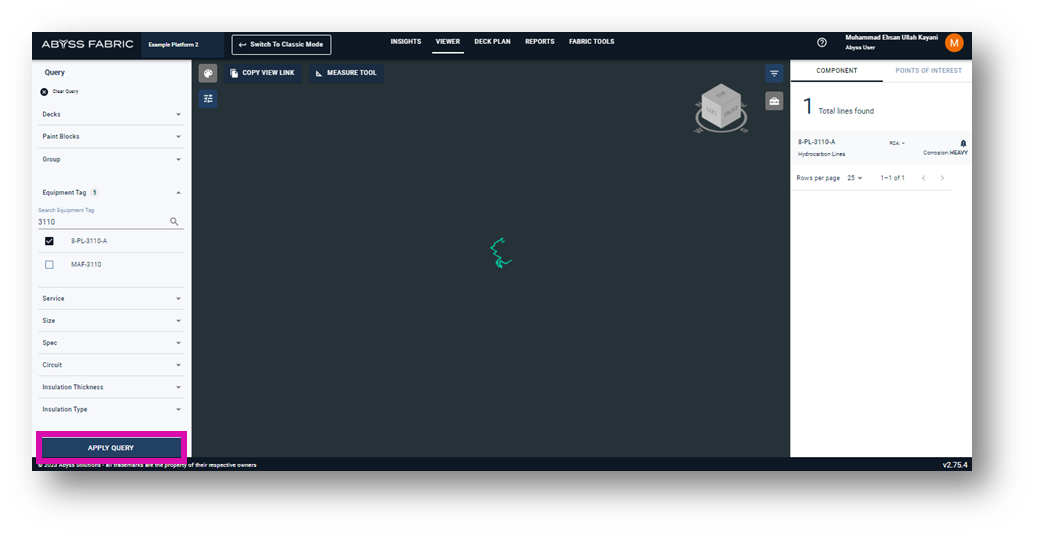Click the orange user avatar icon
1037x536 pixels.
click(x=954, y=43)
